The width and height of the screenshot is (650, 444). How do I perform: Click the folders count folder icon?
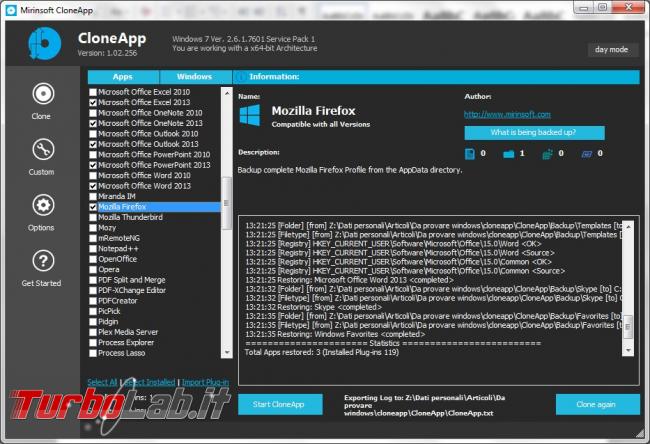[509, 154]
